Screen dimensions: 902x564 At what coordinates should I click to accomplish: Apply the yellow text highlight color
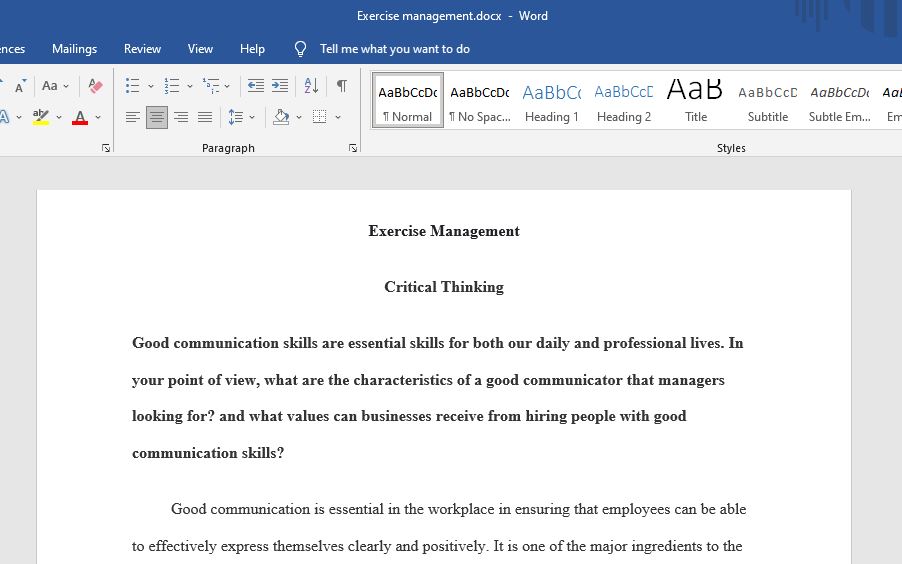(x=41, y=117)
